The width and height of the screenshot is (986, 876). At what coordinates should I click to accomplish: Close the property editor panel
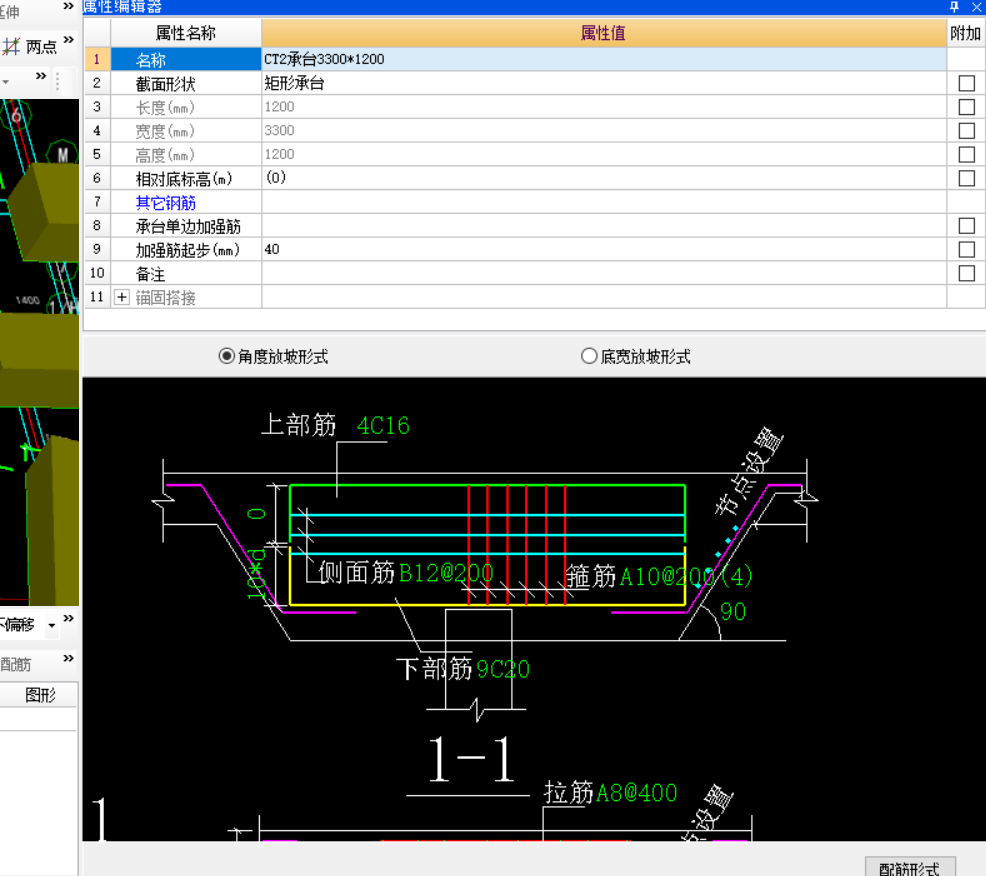click(977, 7)
